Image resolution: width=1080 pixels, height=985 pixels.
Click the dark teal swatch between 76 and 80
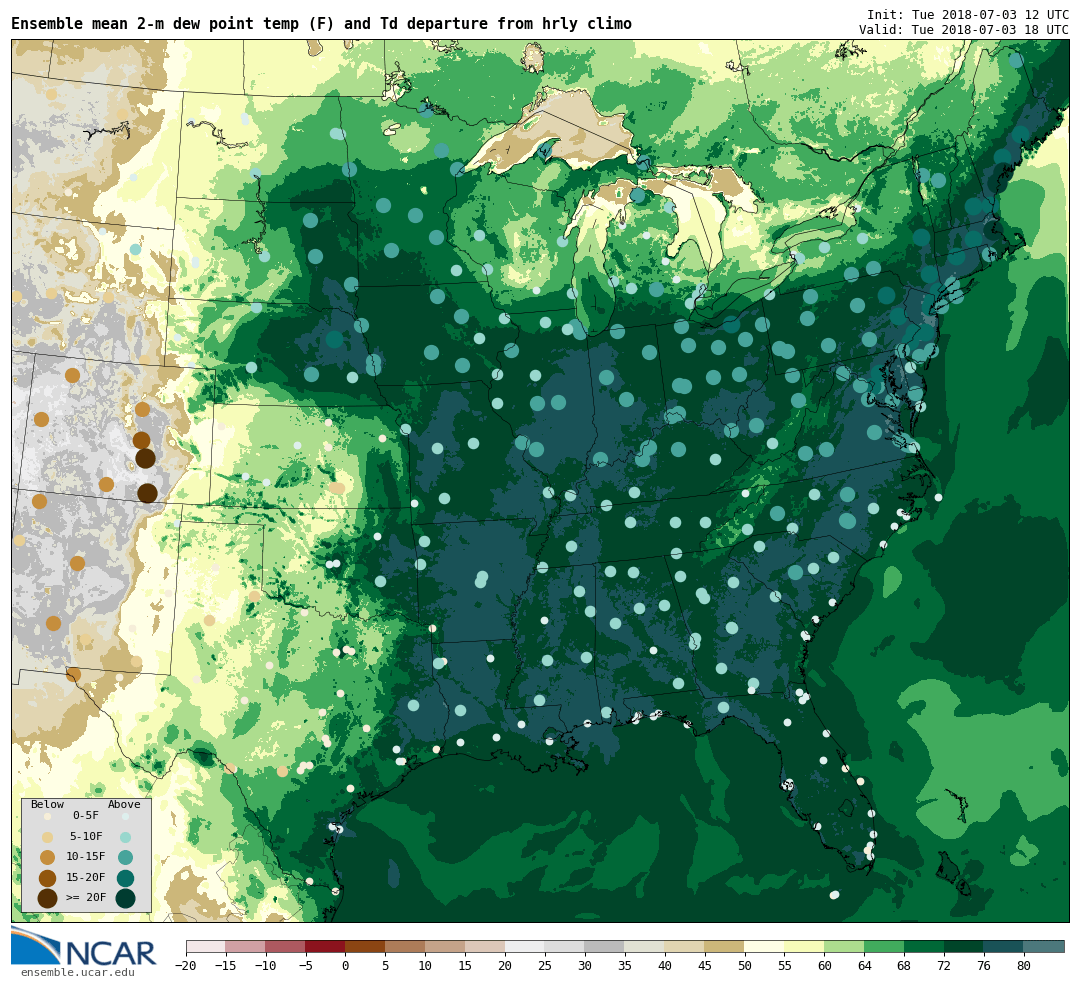pyautogui.click(x=1004, y=946)
